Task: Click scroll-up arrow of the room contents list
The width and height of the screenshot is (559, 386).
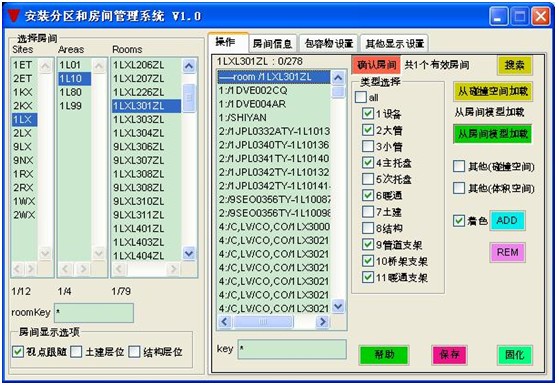Action: (x=338, y=77)
